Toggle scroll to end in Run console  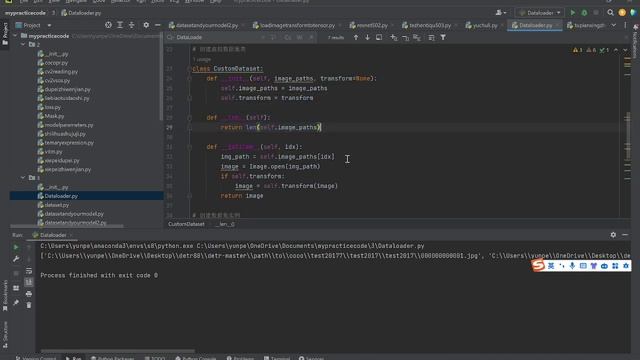click(x=29, y=282)
